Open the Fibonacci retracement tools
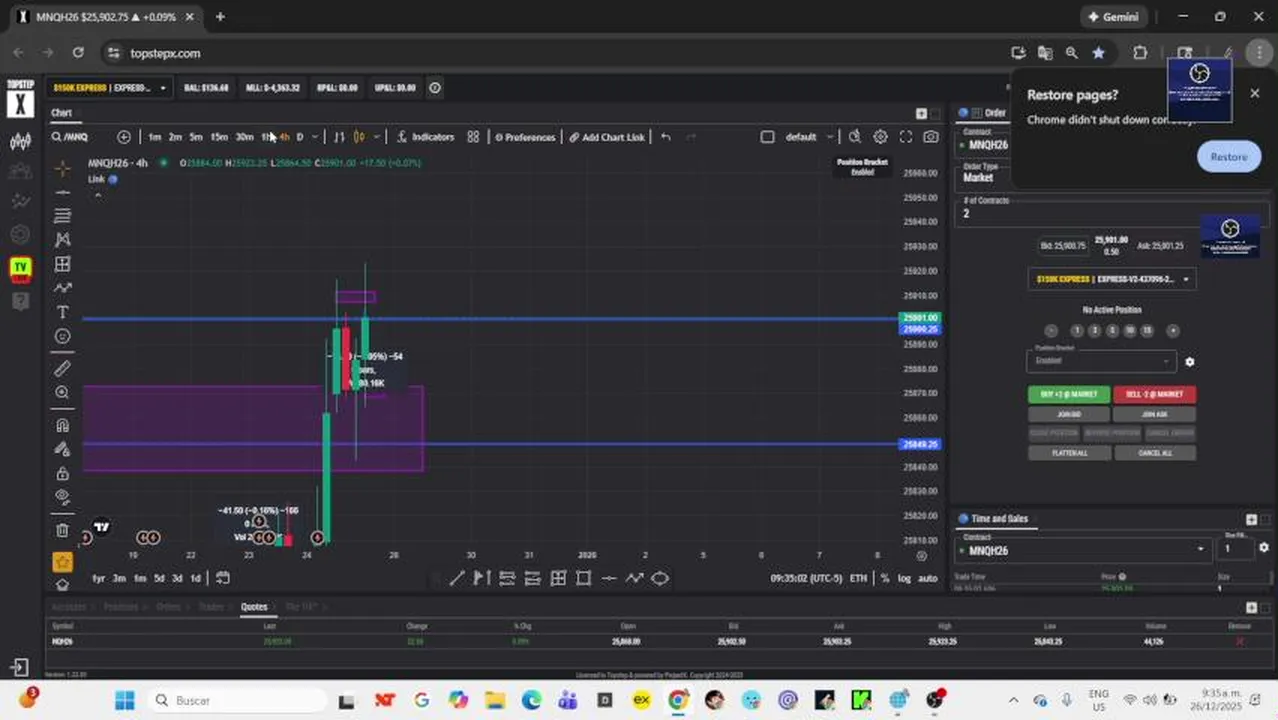This screenshot has height=720, width=1278. pyautogui.click(x=62, y=216)
